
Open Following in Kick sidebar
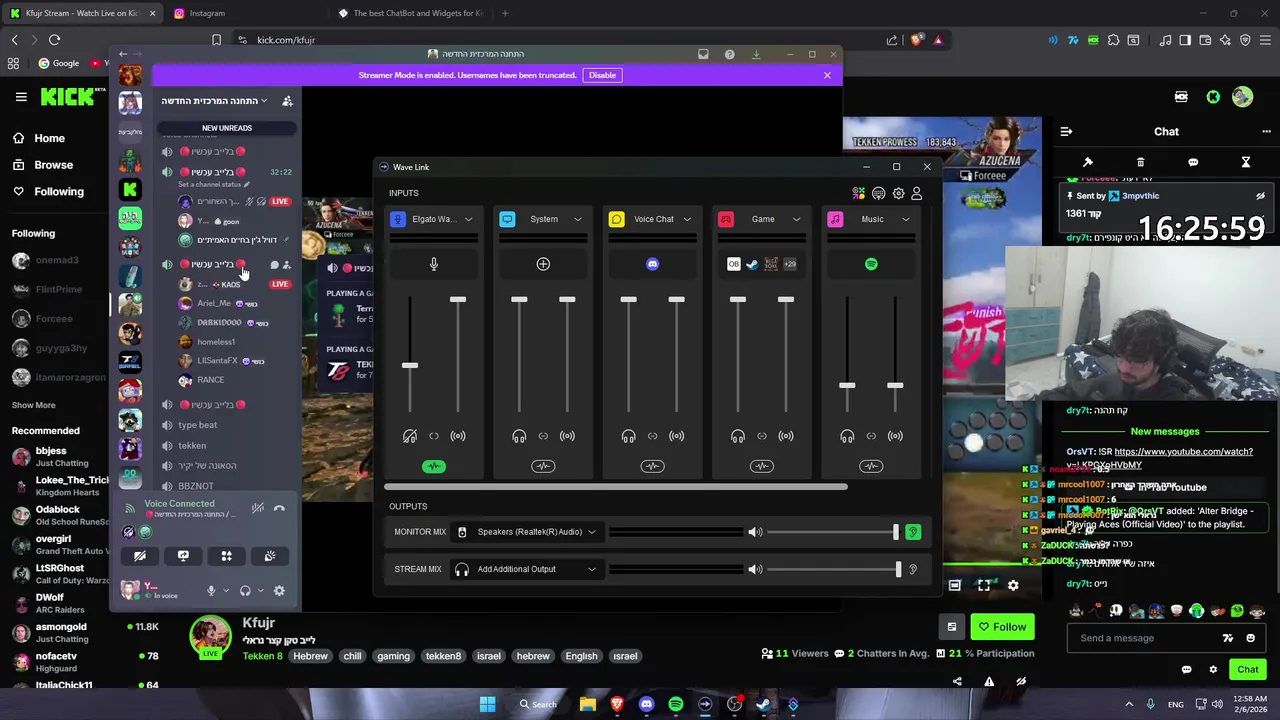pos(59,192)
